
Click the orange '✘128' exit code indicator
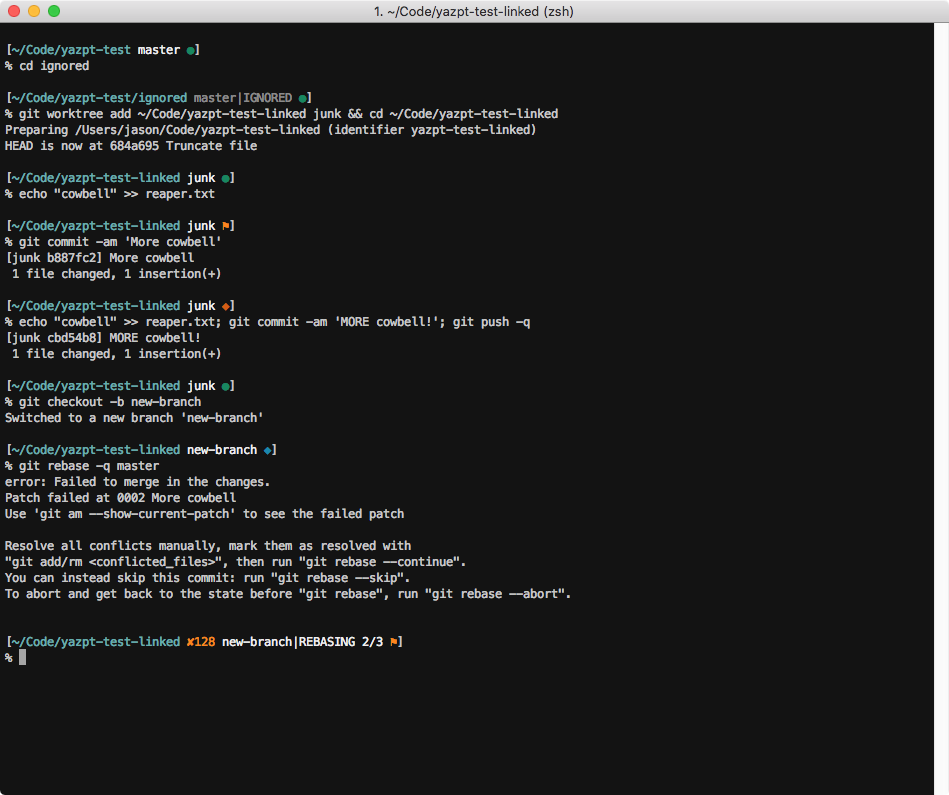(201, 642)
